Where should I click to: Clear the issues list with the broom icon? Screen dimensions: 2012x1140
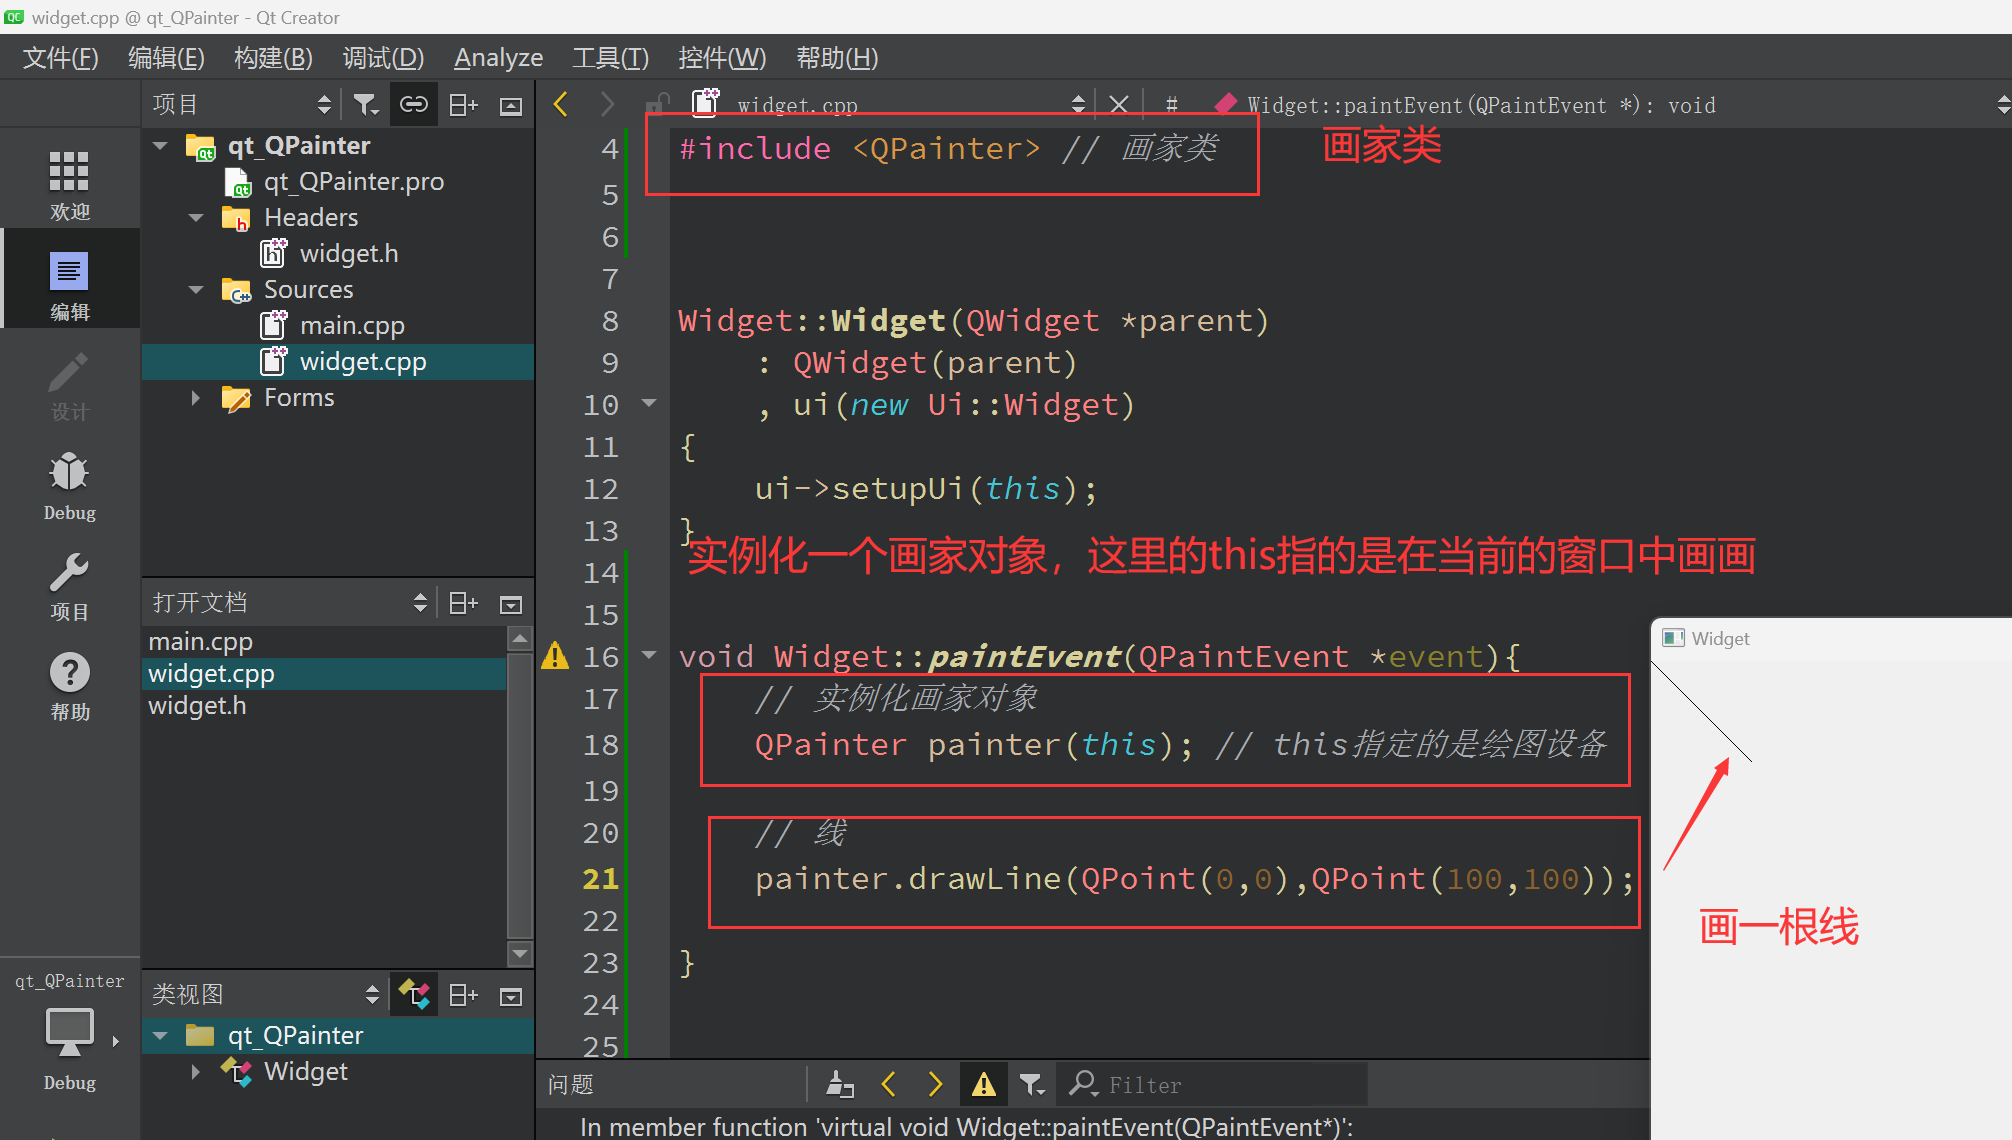pos(840,1084)
